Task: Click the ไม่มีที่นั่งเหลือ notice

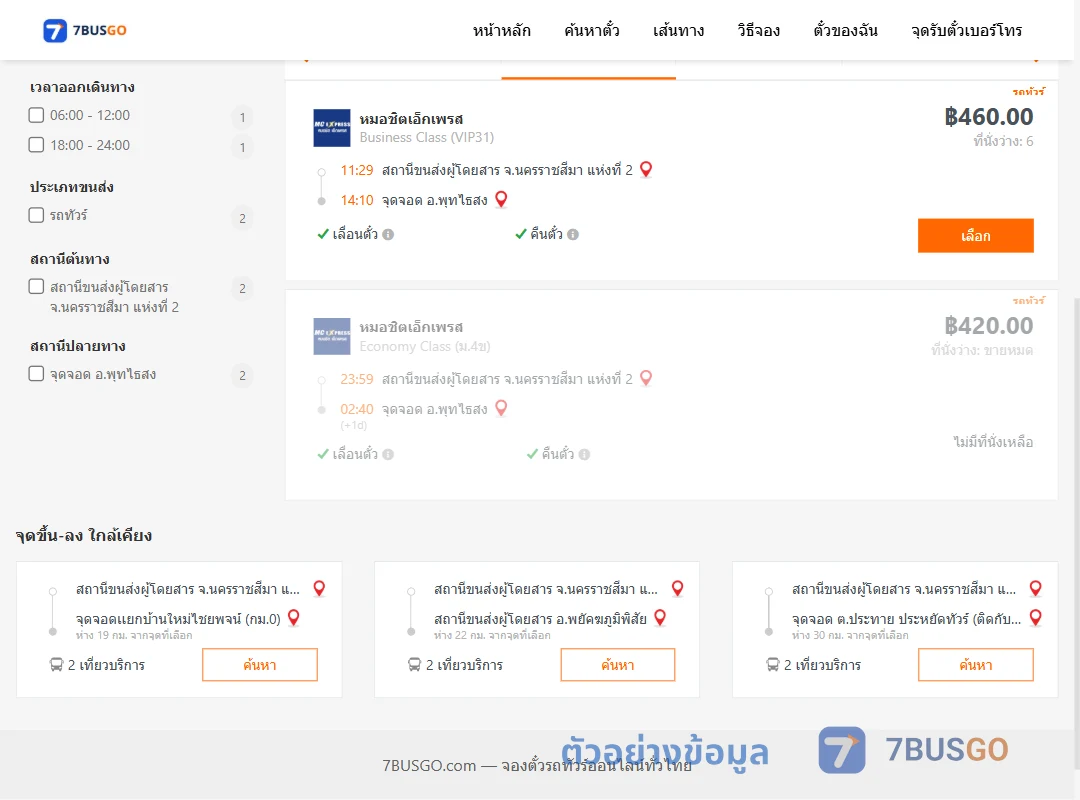Action: click(x=993, y=442)
